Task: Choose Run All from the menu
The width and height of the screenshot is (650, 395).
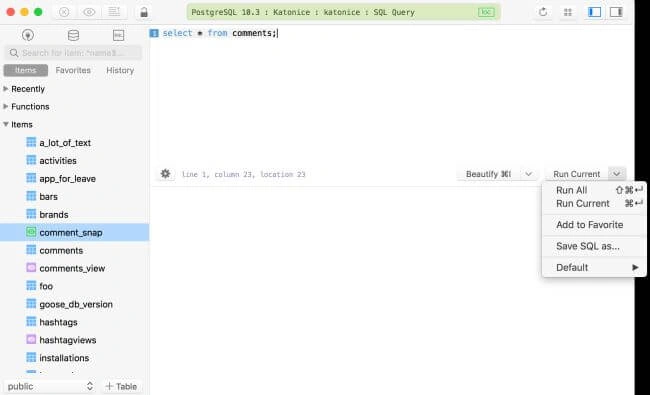Action: (x=594, y=190)
